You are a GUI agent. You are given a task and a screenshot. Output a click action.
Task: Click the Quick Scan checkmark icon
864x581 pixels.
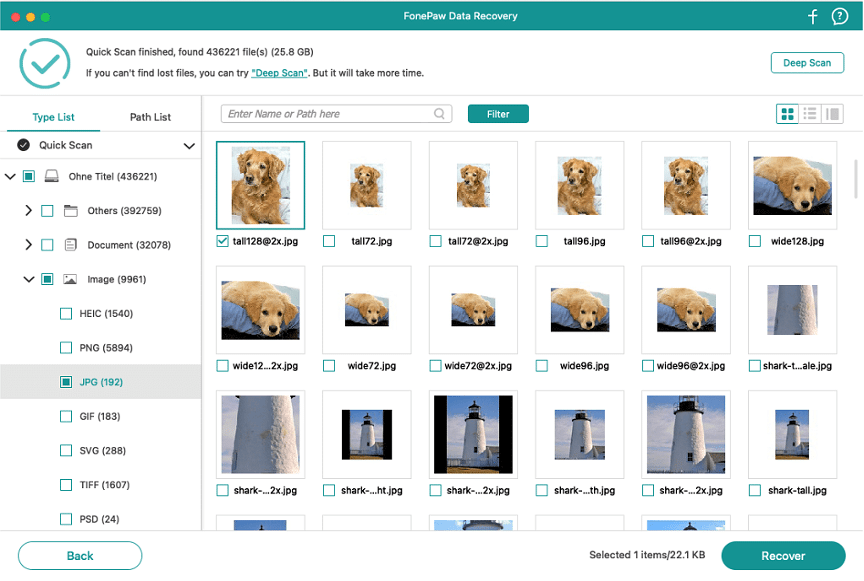pyautogui.click(x=23, y=145)
